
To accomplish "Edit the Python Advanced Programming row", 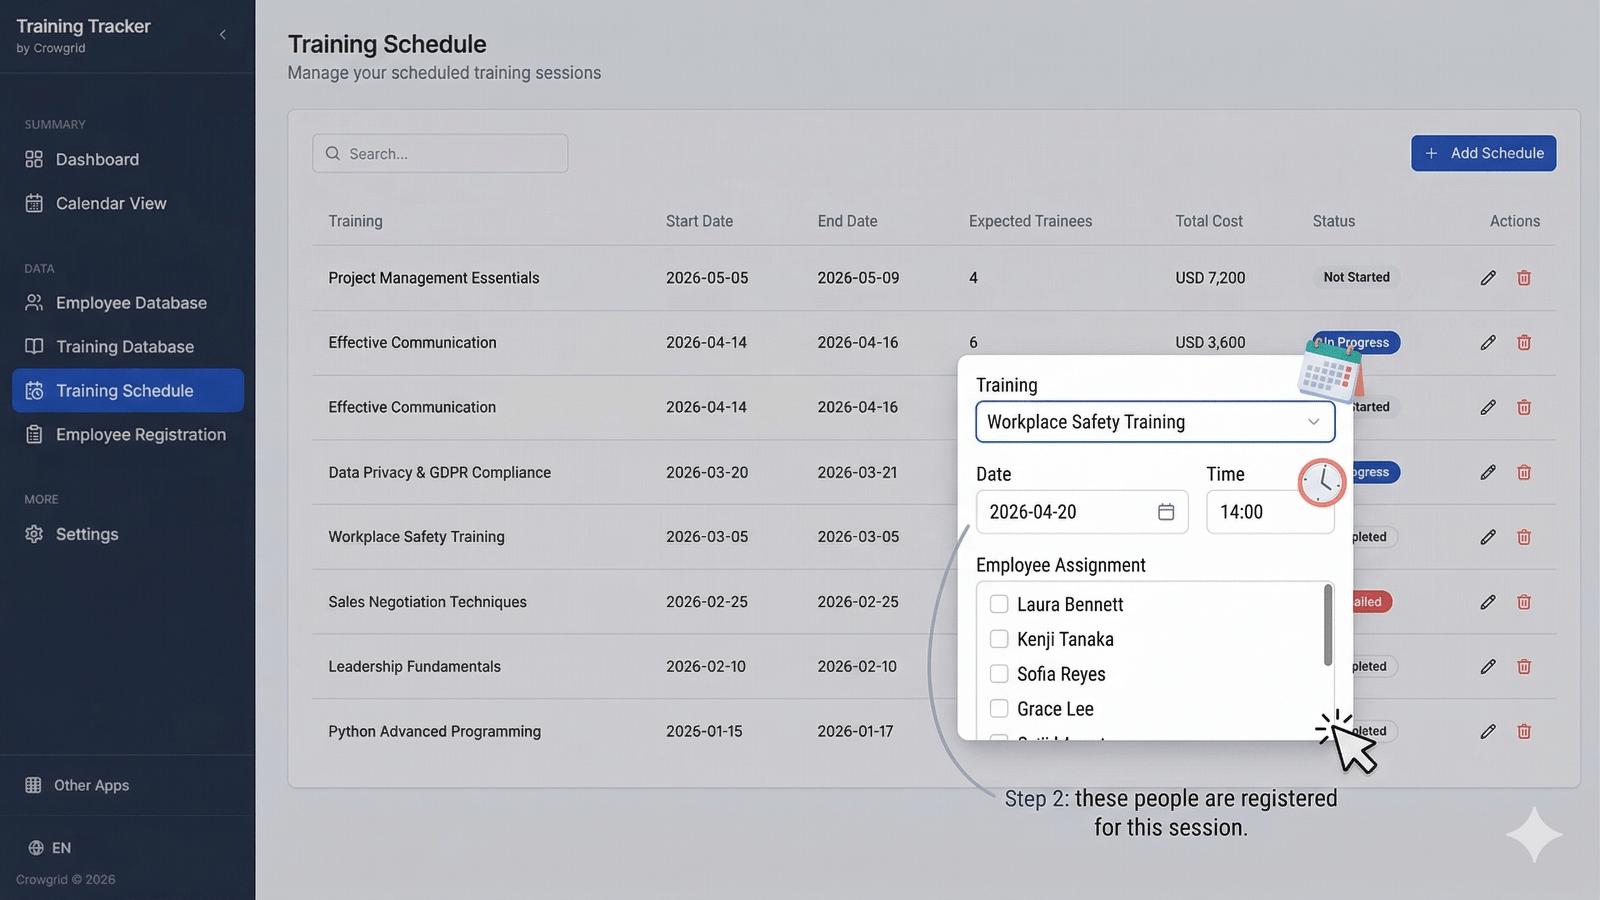I will tap(1488, 731).
